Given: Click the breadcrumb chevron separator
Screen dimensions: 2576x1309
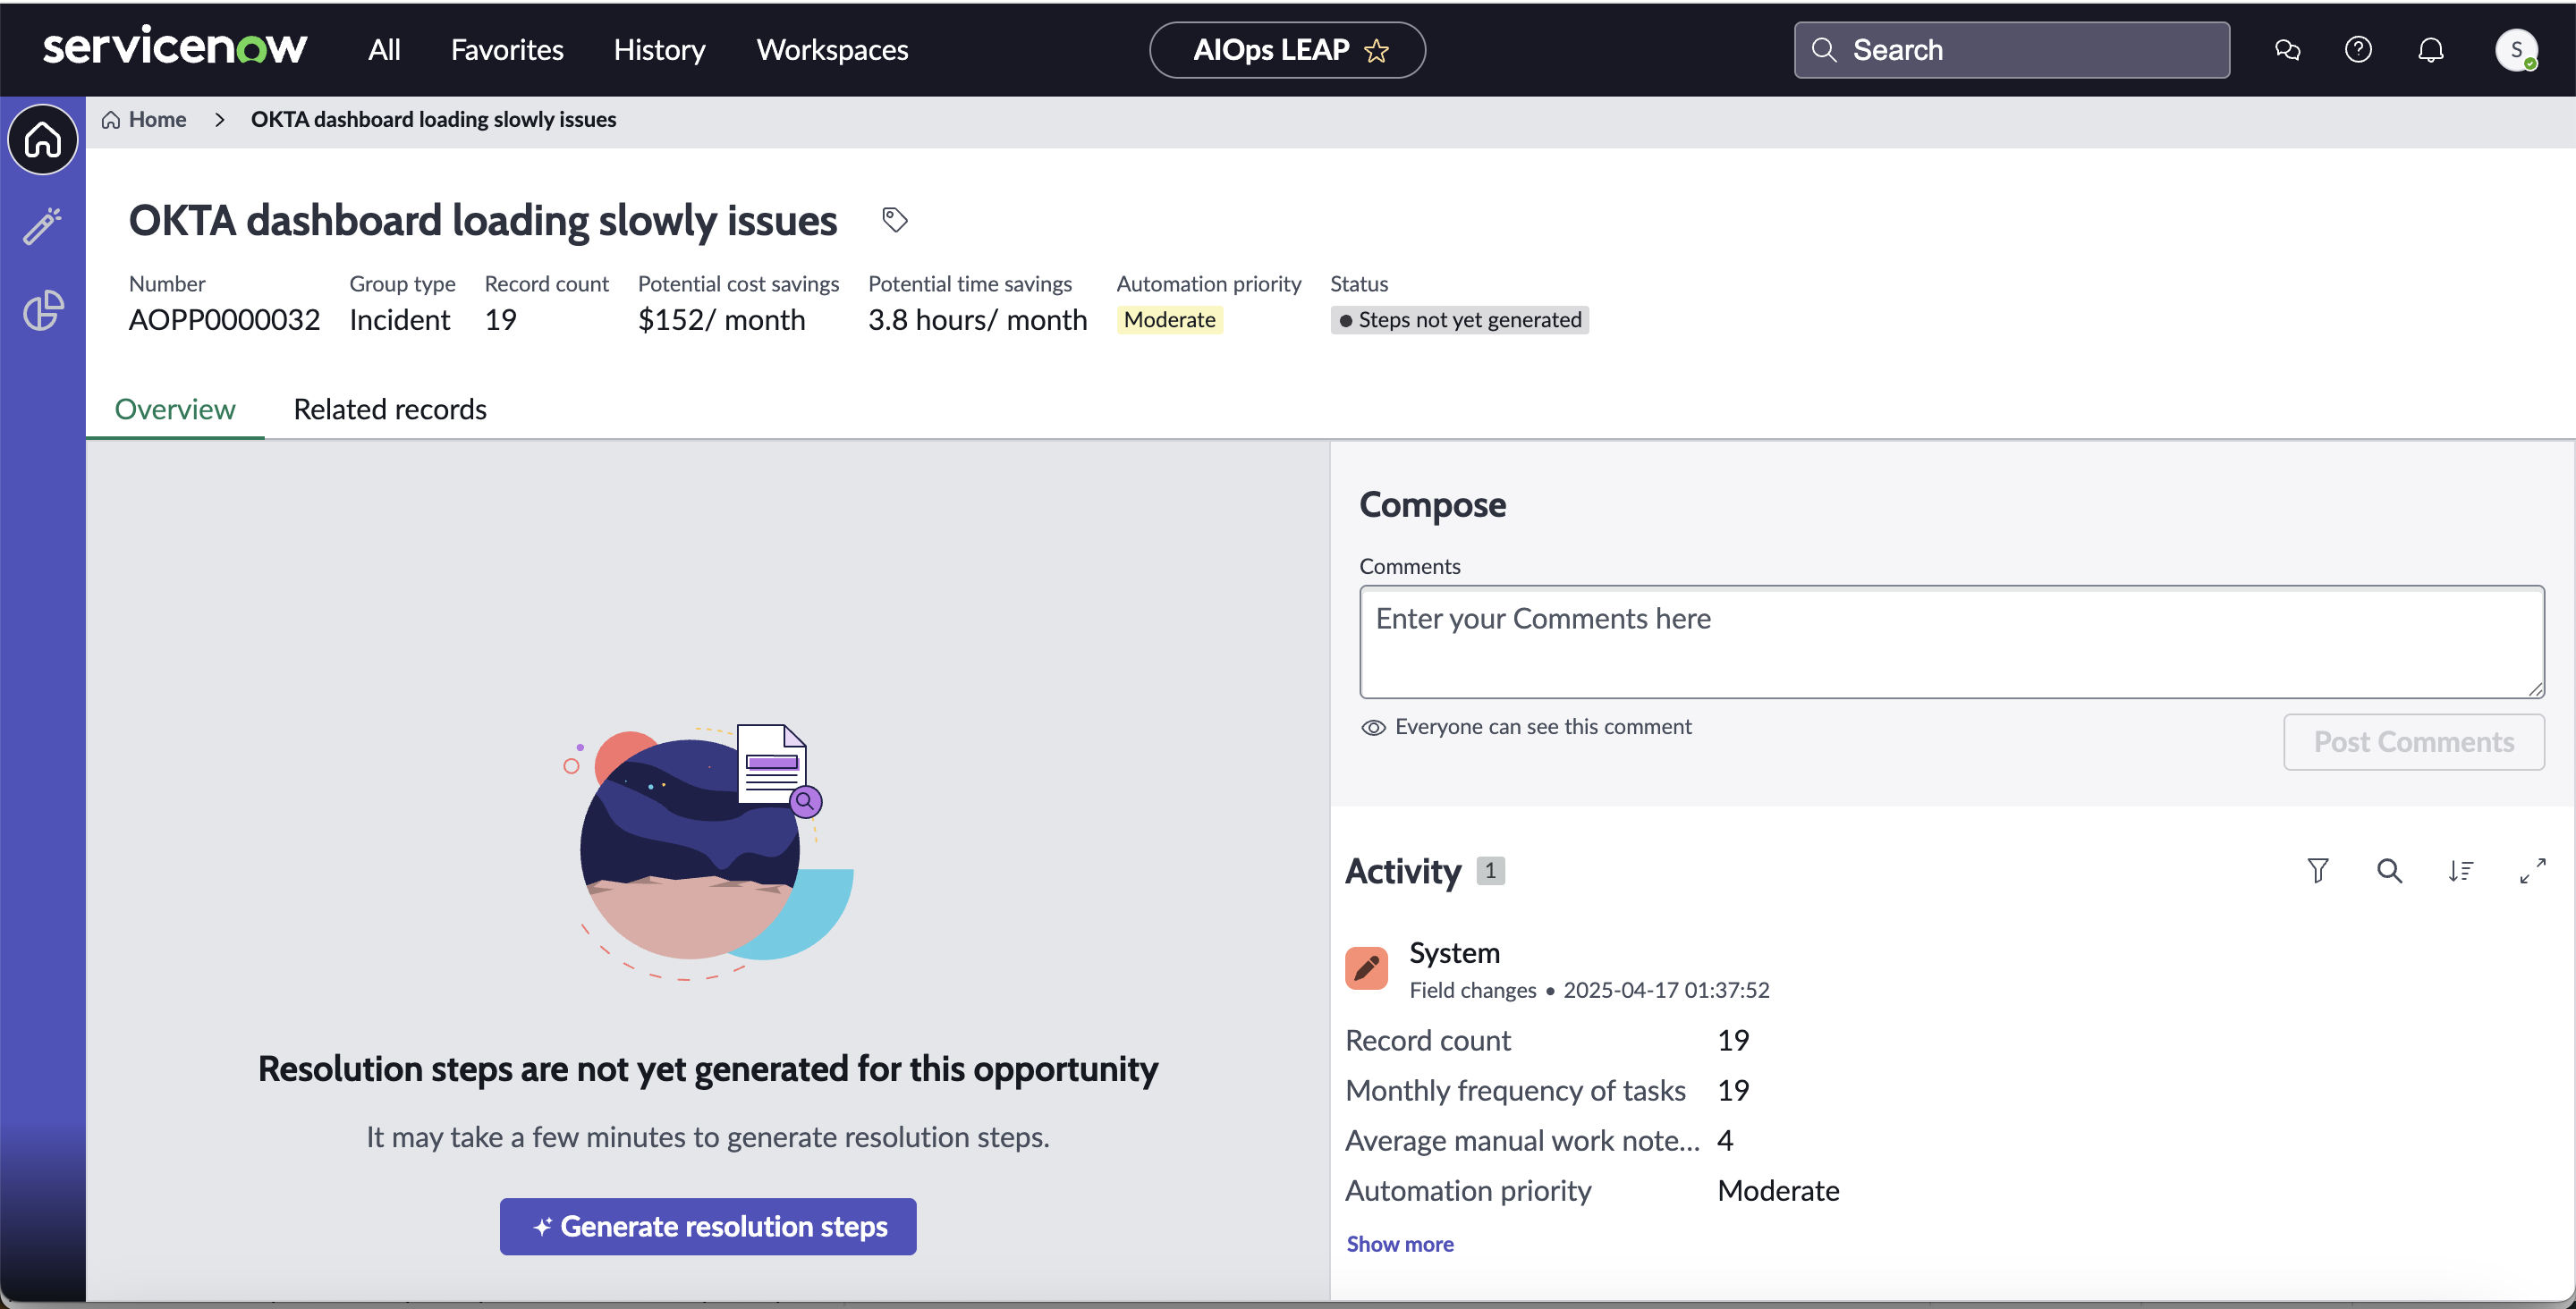Looking at the screenshot, I should click(x=219, y=120).
